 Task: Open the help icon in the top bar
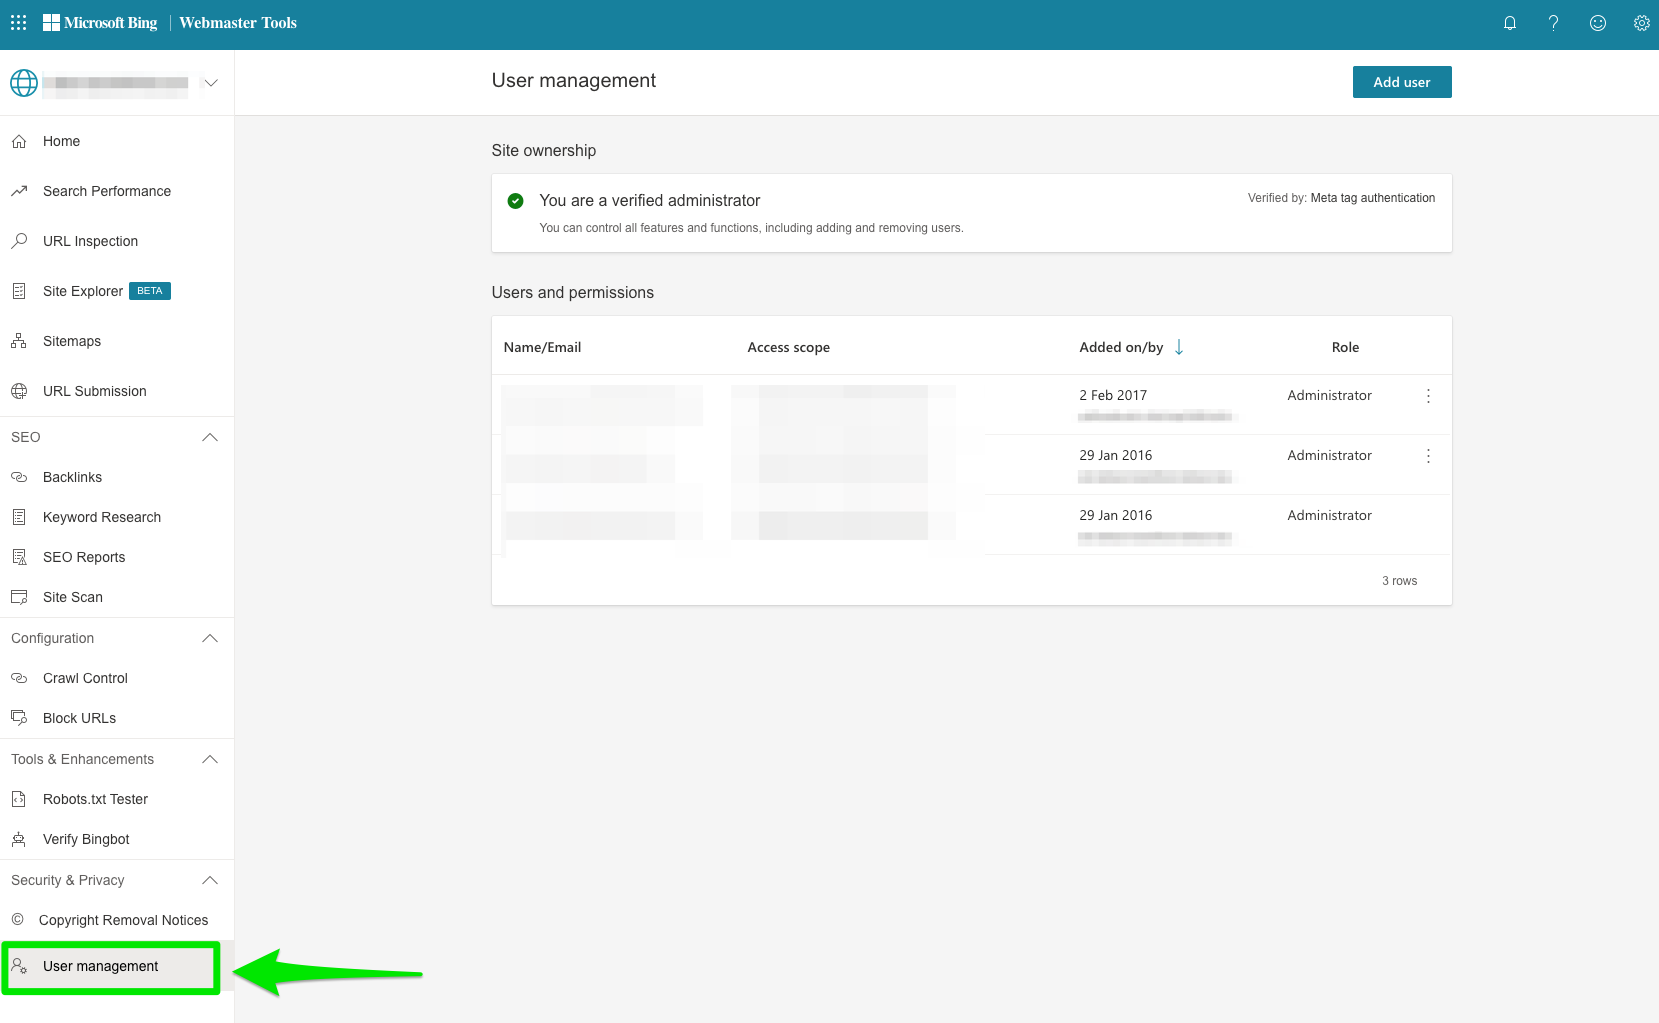click(x=1553, y=22)
